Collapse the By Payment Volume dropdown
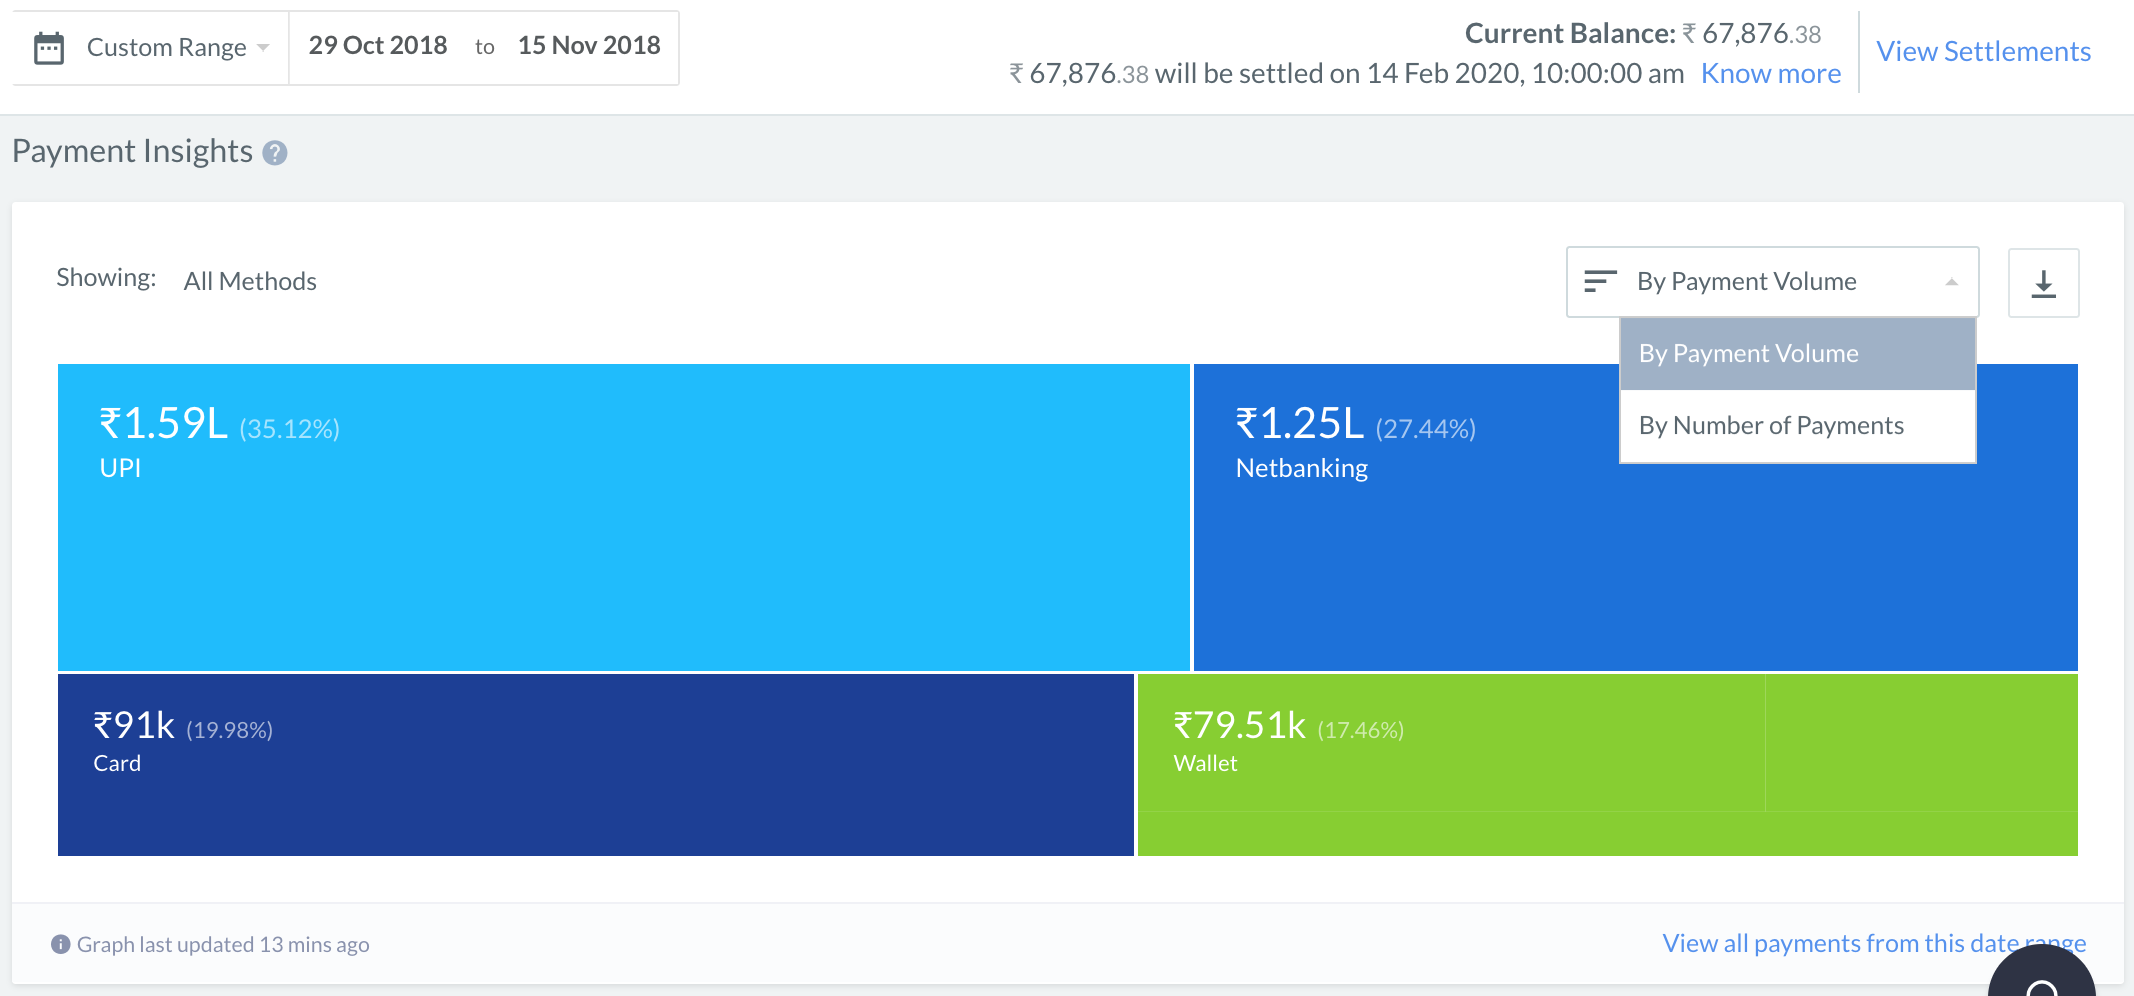Screen dimensions: 2134x996 (1772, 282)
